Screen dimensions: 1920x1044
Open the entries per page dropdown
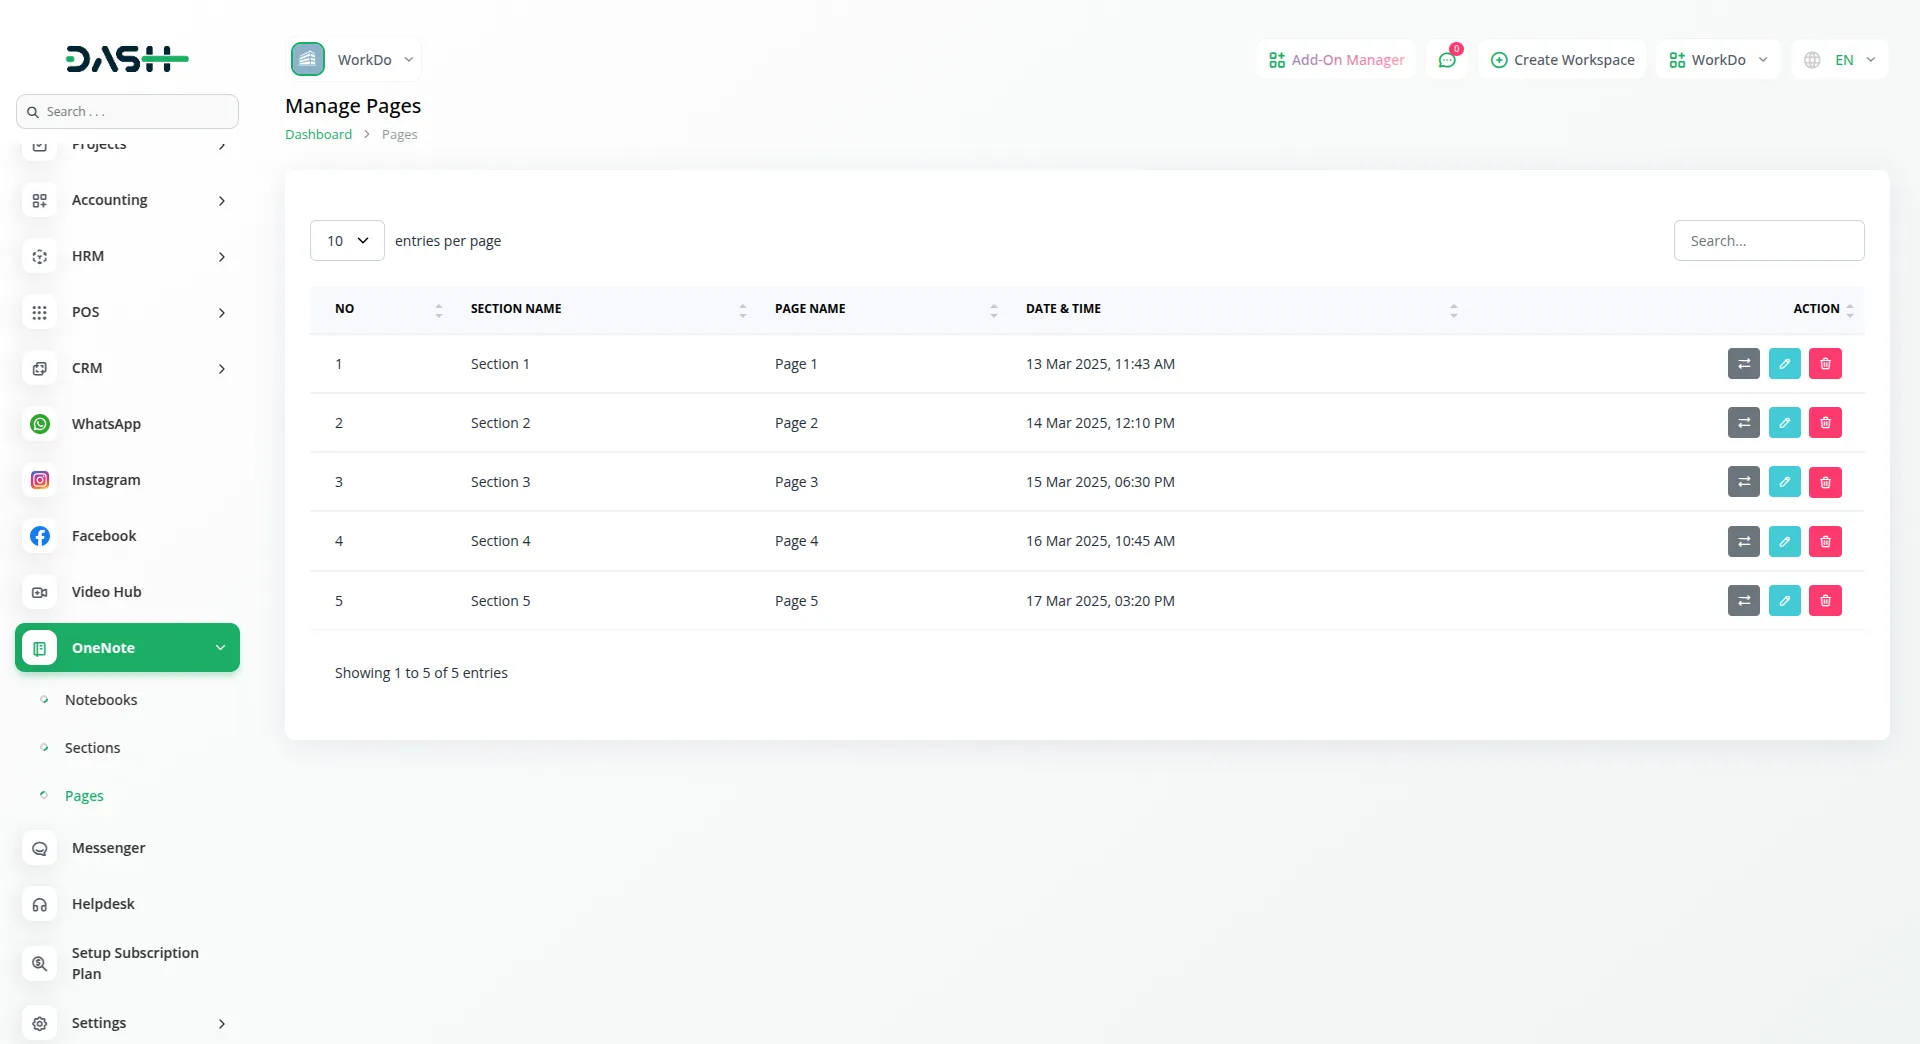(x=346, y=240)
